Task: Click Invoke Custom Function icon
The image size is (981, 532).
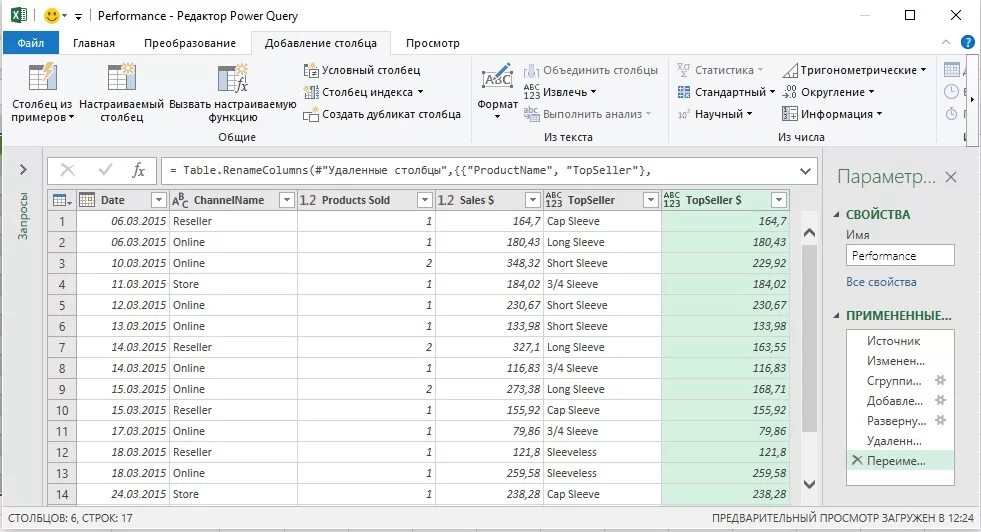Action: (x=232, y=78)
